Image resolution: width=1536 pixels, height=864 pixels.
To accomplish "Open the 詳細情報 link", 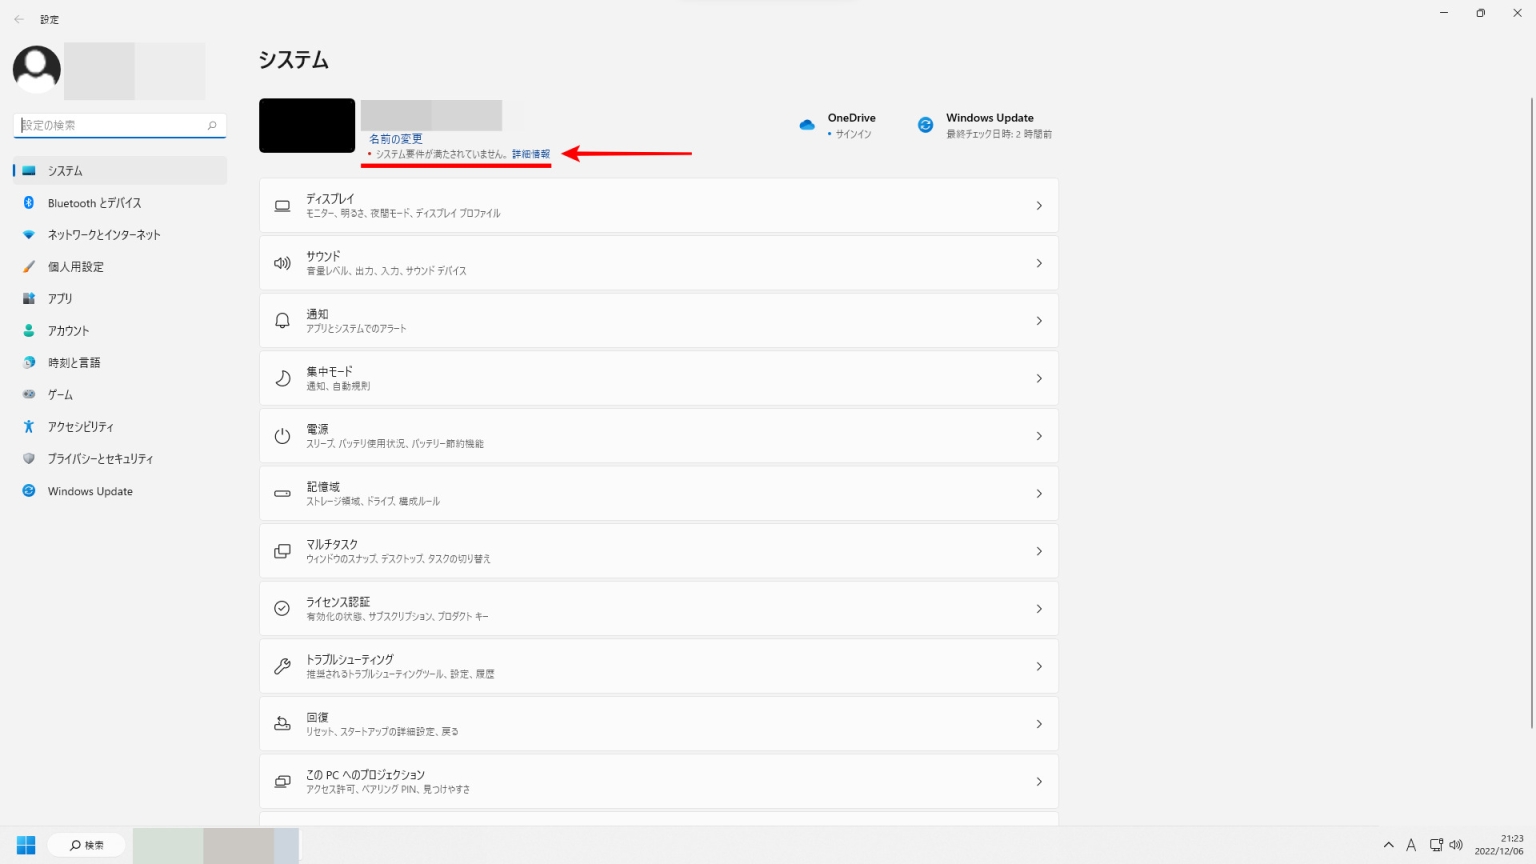I will tap(531, 154).
